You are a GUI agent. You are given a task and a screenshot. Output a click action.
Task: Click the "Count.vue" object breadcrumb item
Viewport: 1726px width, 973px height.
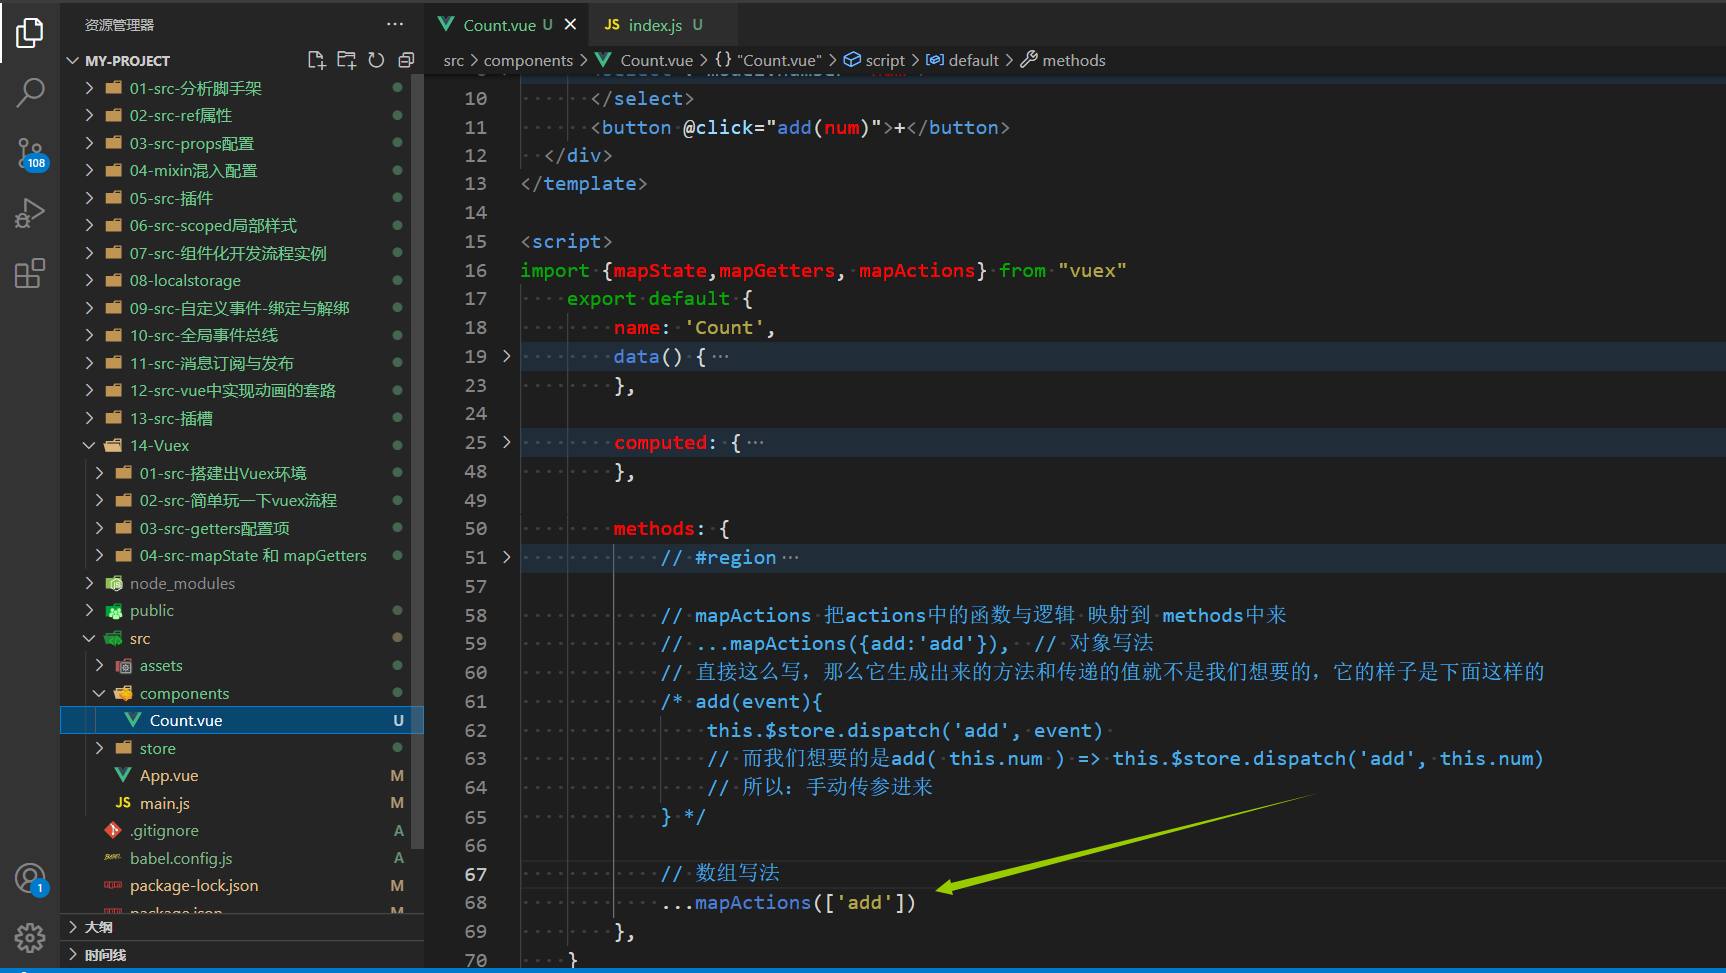[x=768, y=60]
